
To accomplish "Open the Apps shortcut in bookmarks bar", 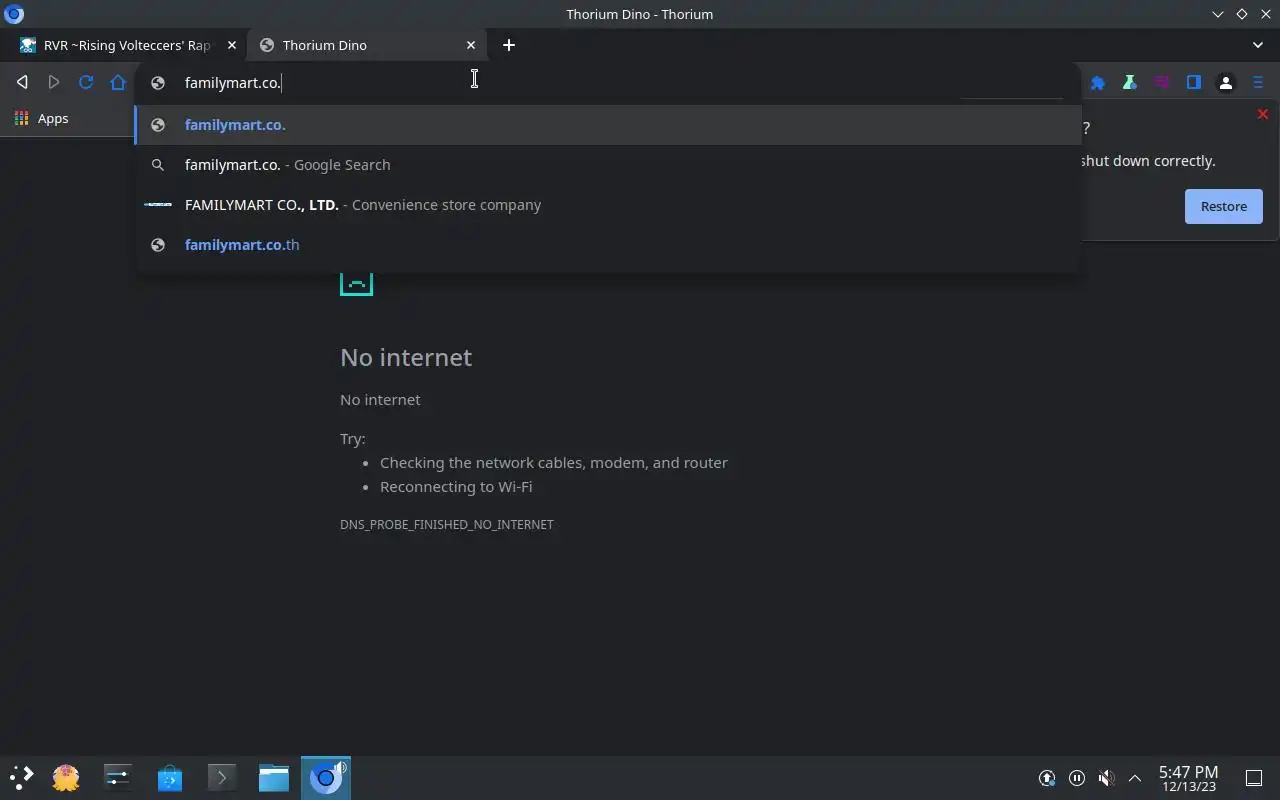I will (41, 118).
